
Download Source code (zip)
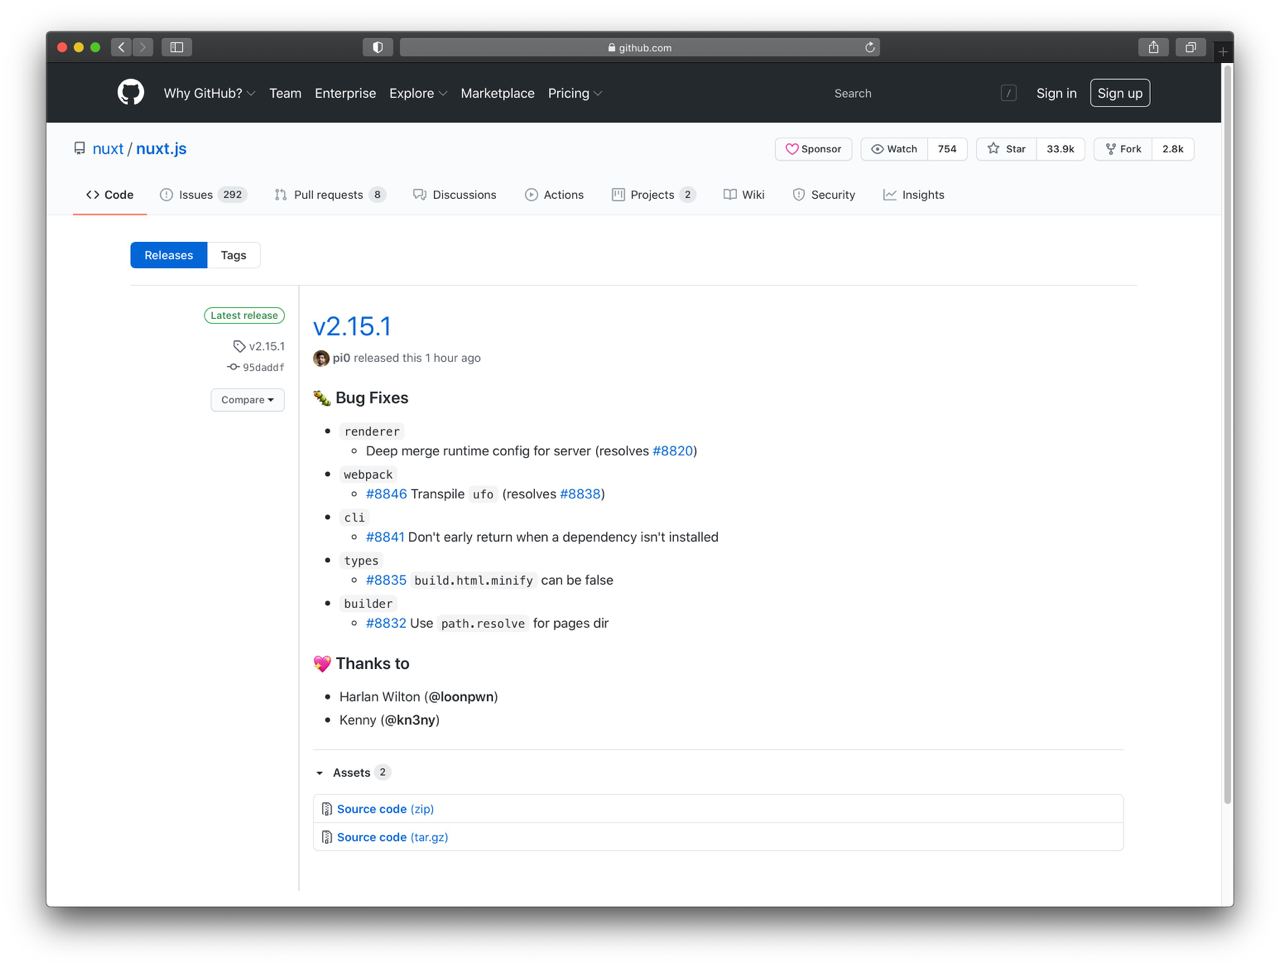385,809
